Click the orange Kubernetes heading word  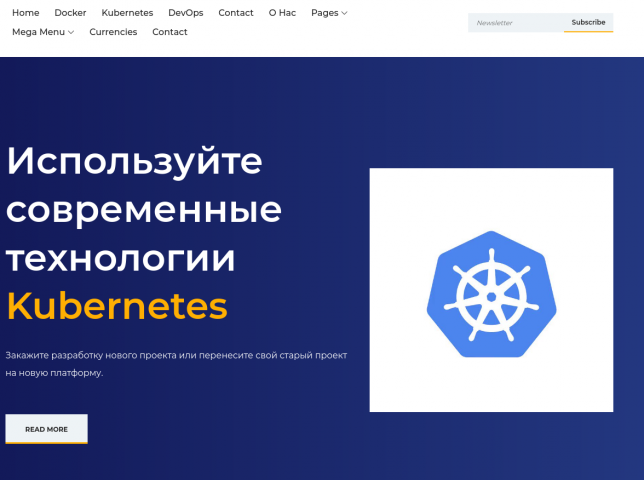pyautogui.click(x=117, y=306)
